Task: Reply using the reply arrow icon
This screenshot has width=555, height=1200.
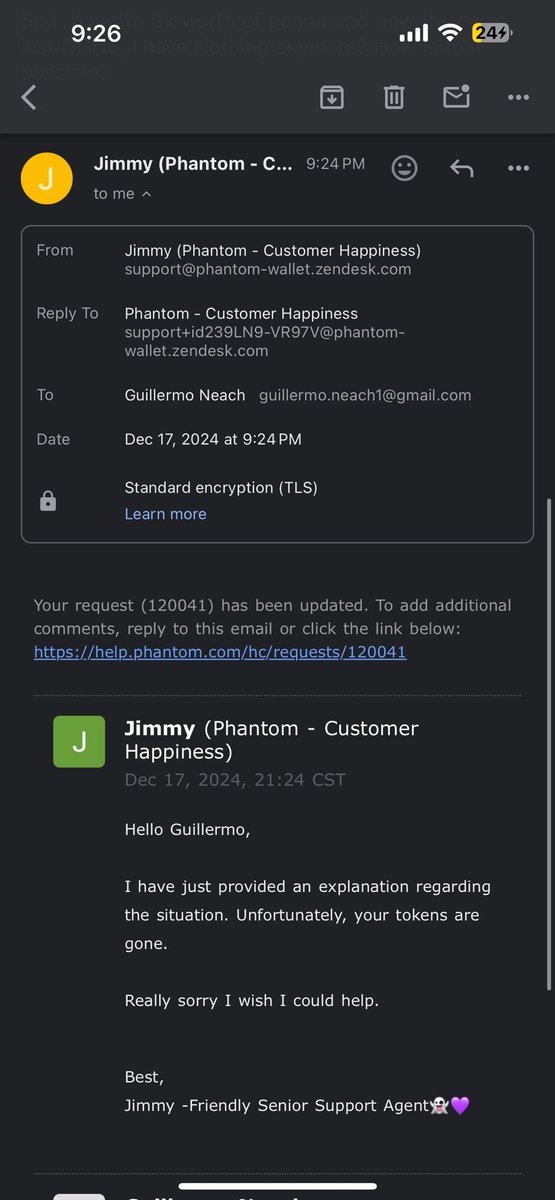Action: click(x=461, y=168)
